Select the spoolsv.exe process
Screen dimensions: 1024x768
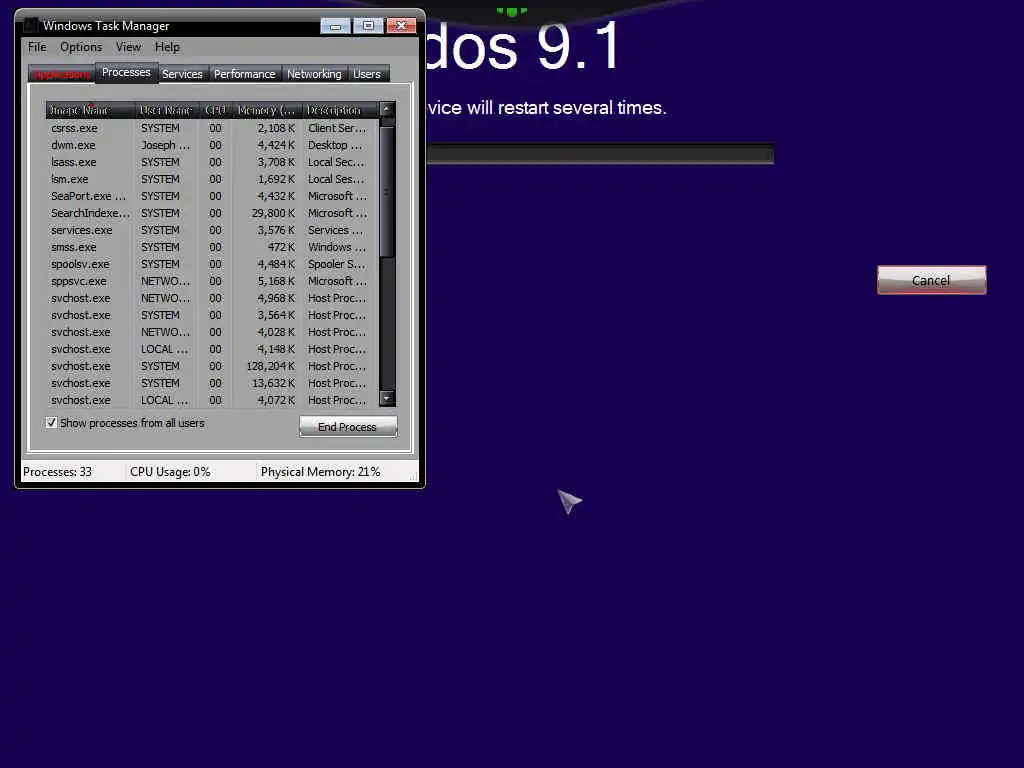[212, 264]
